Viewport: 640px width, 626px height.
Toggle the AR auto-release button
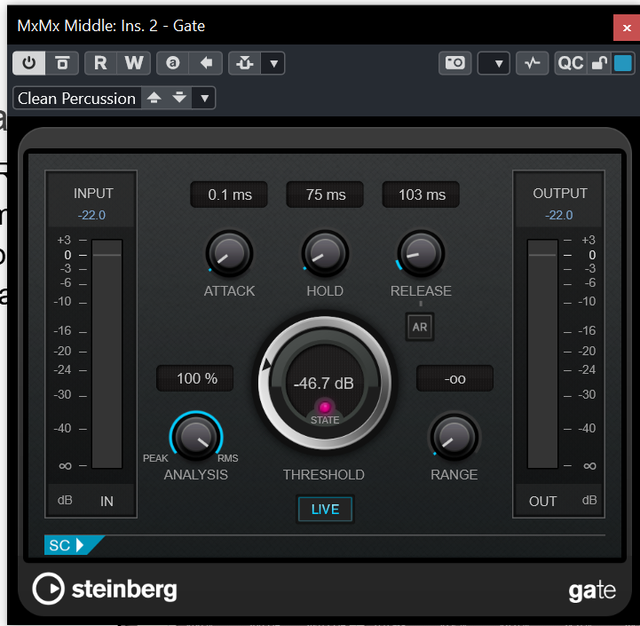coord(420,327)
